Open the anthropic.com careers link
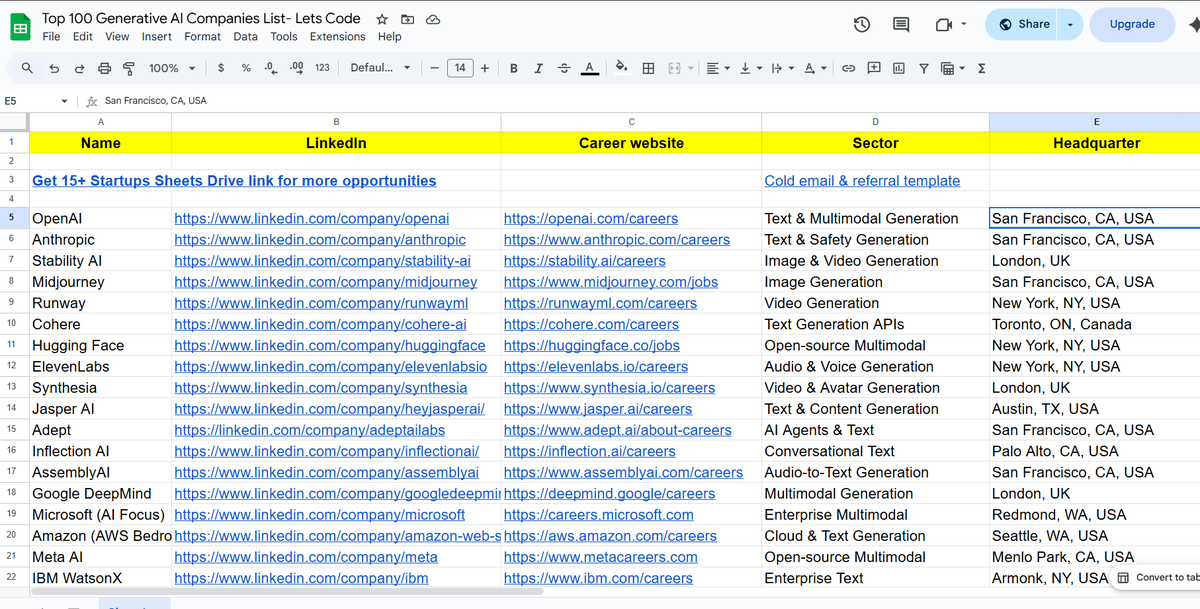This screenshot has height=609, width=1200. pos(617,240)
